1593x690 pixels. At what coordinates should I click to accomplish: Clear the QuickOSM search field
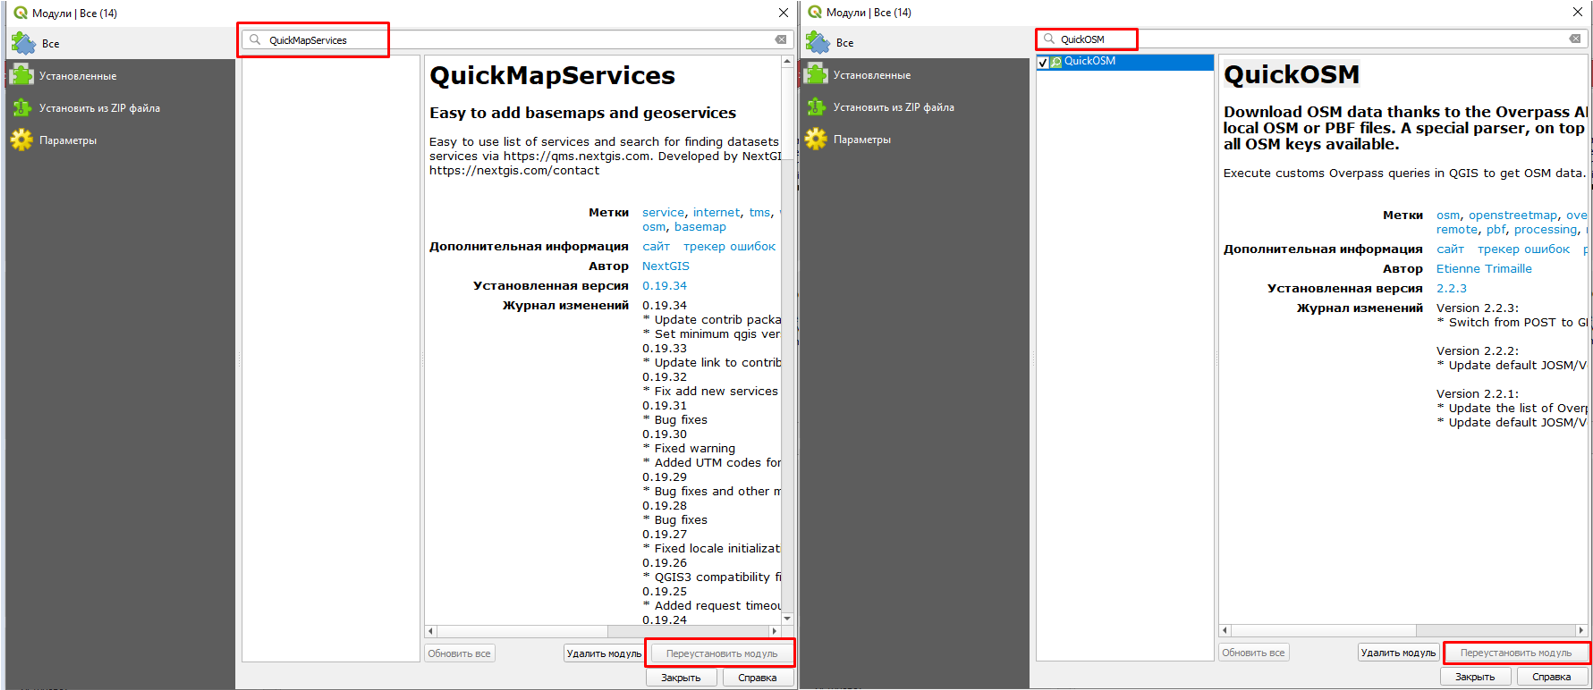click(x=1574, y=39)
